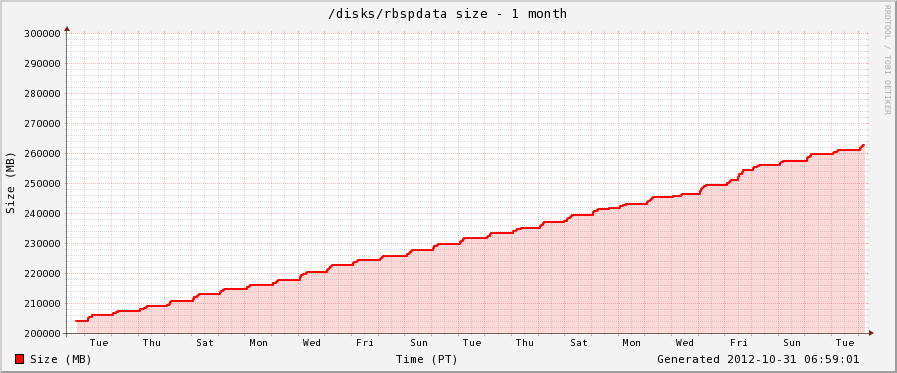This screenshot has height=373, width=897.
Task: Click the last Tue label on x-axis
Action: [x=845, y=343]
